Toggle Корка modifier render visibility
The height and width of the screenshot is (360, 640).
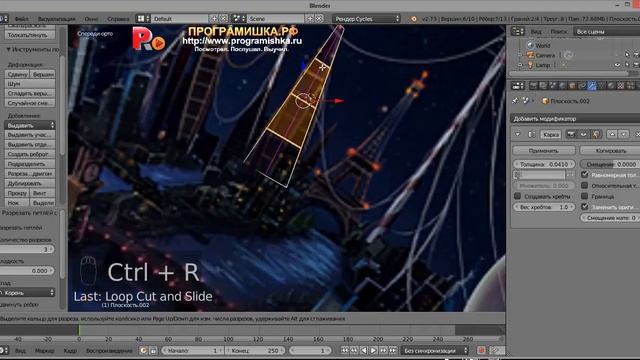pos(571,134)
